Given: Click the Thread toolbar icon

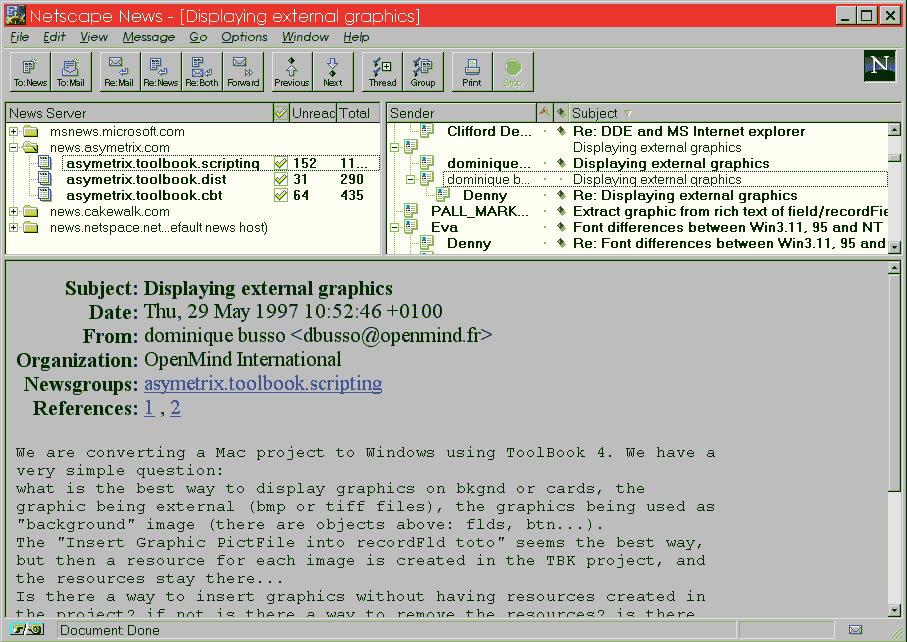Looking at the screenshot, I should (x=382, y=72).
